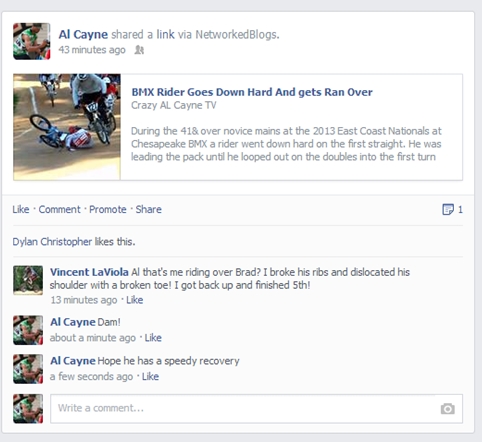
Task: Share the BMX post
Action: pyautogui.click(x=148, y=209)
